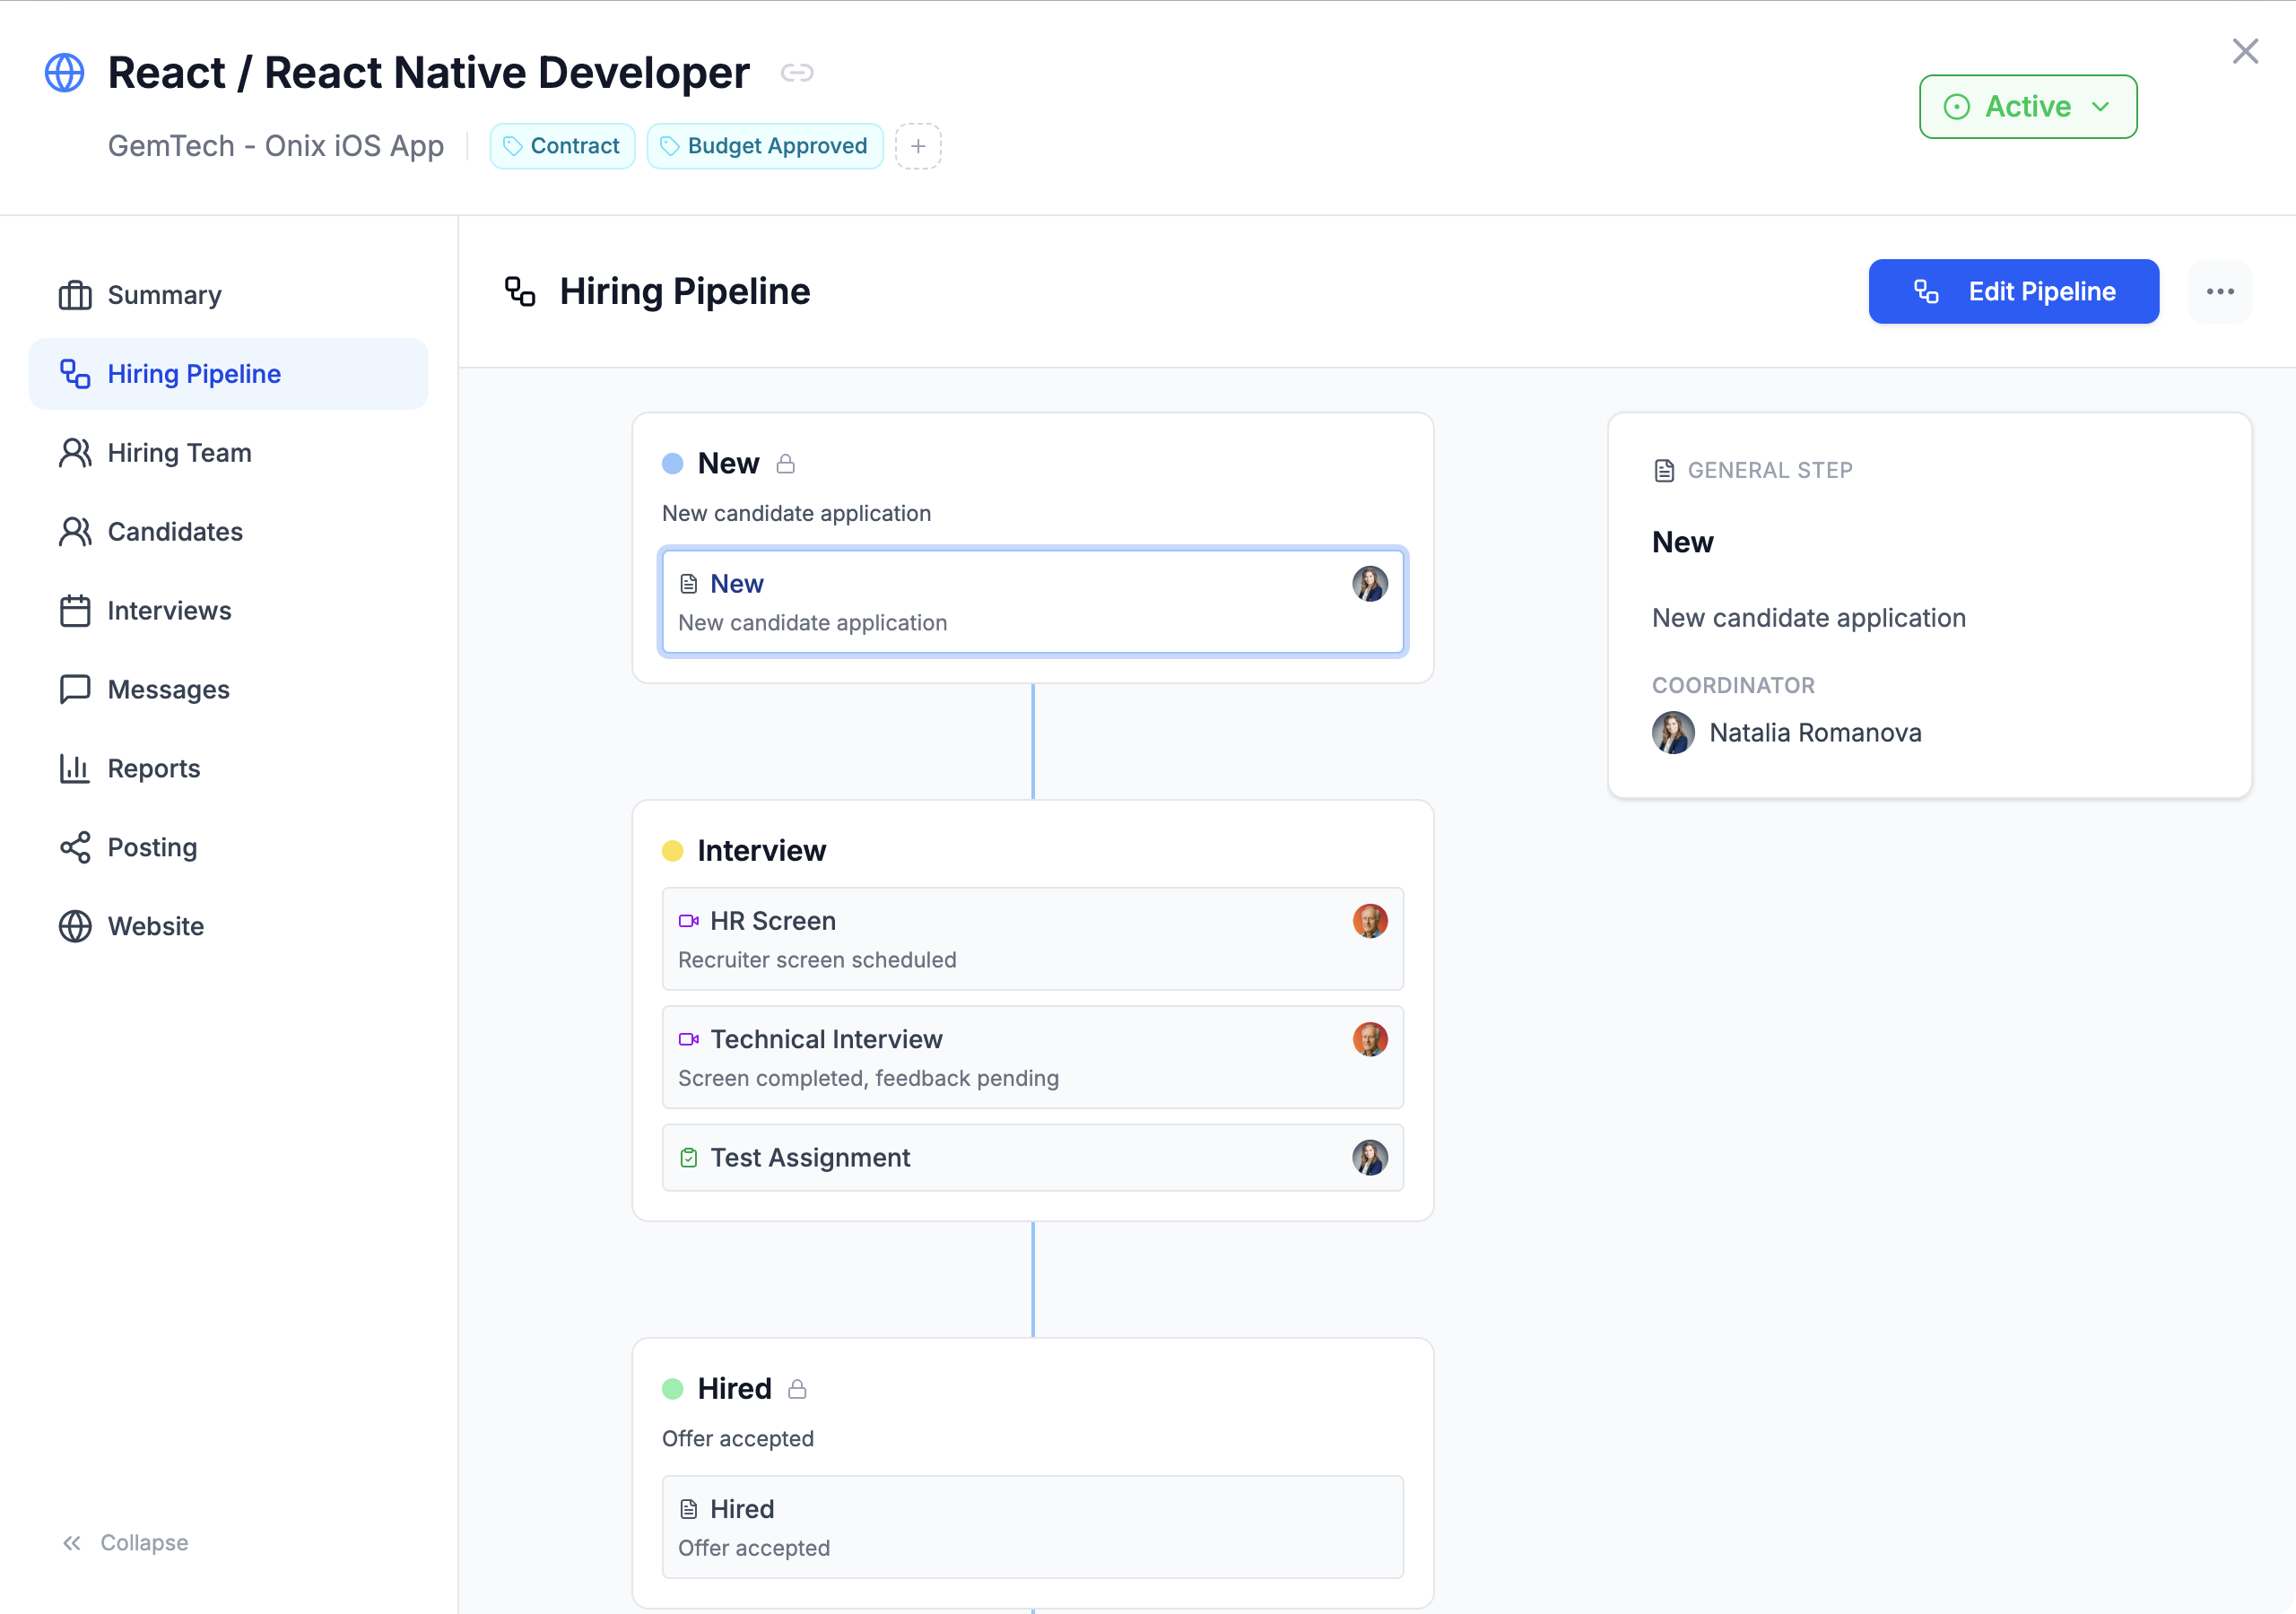The image size is (2296, 1614).
Task: Open the job Posting section
Action: tap(152, 847)
